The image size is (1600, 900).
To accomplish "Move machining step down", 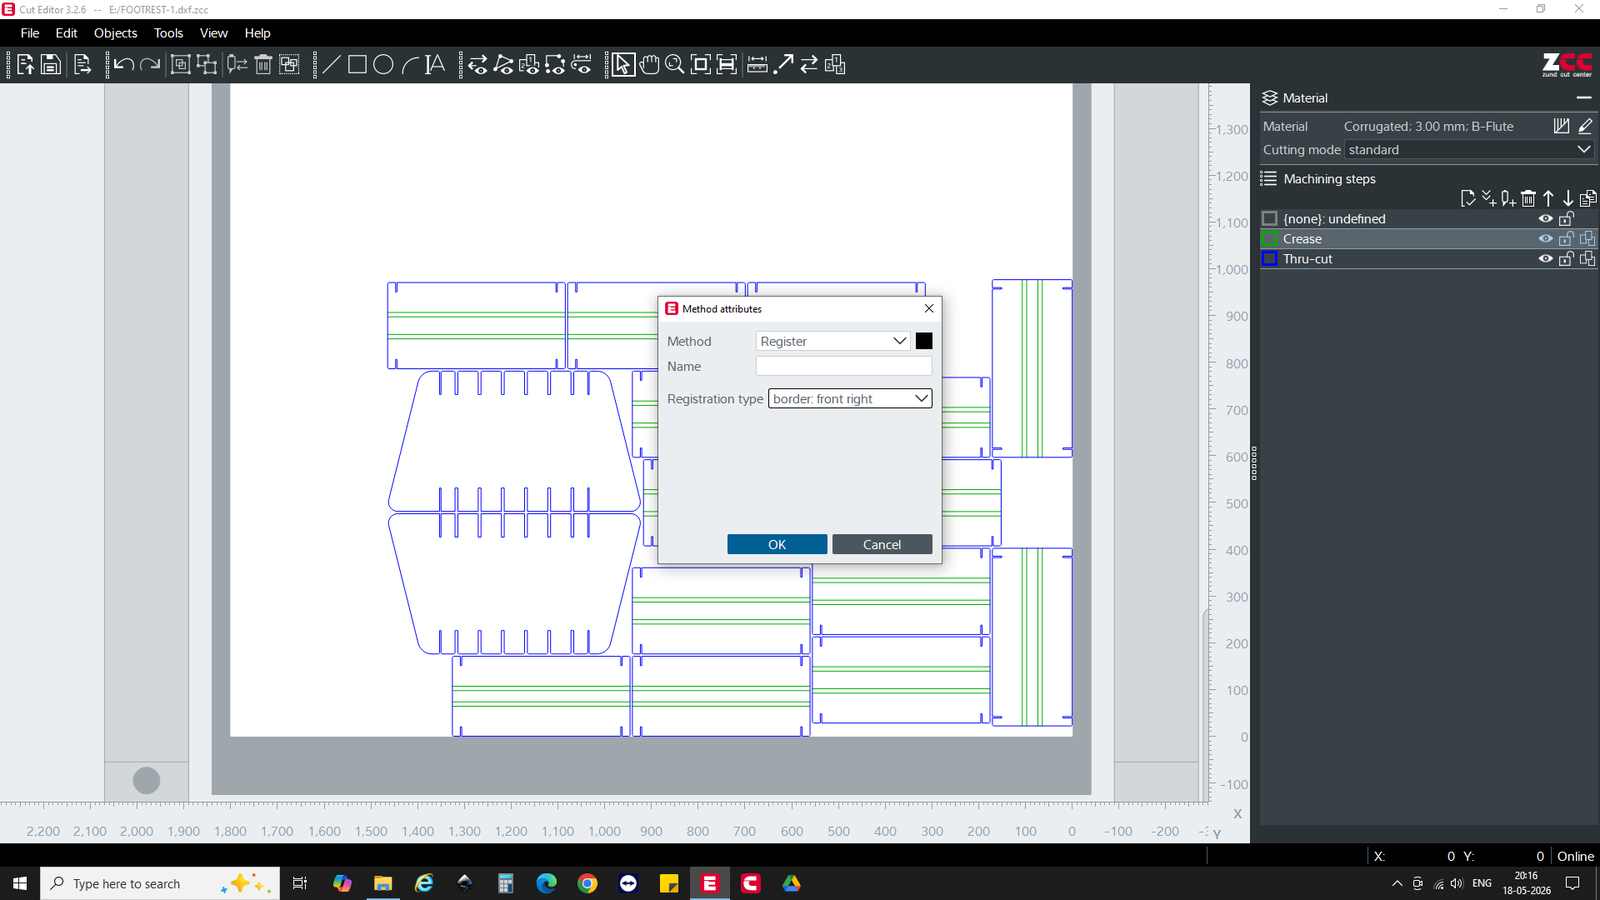I will click(x=1568, y=198).
